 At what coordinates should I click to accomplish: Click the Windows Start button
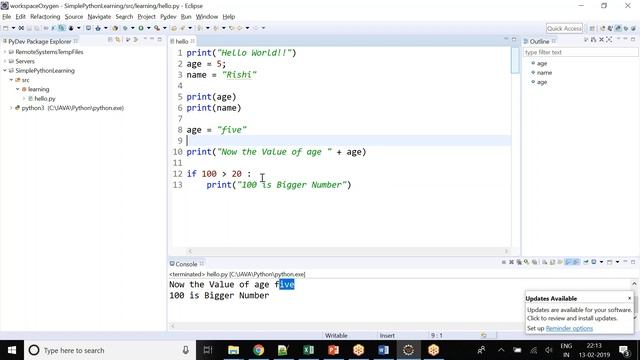(x=12, y=350)
